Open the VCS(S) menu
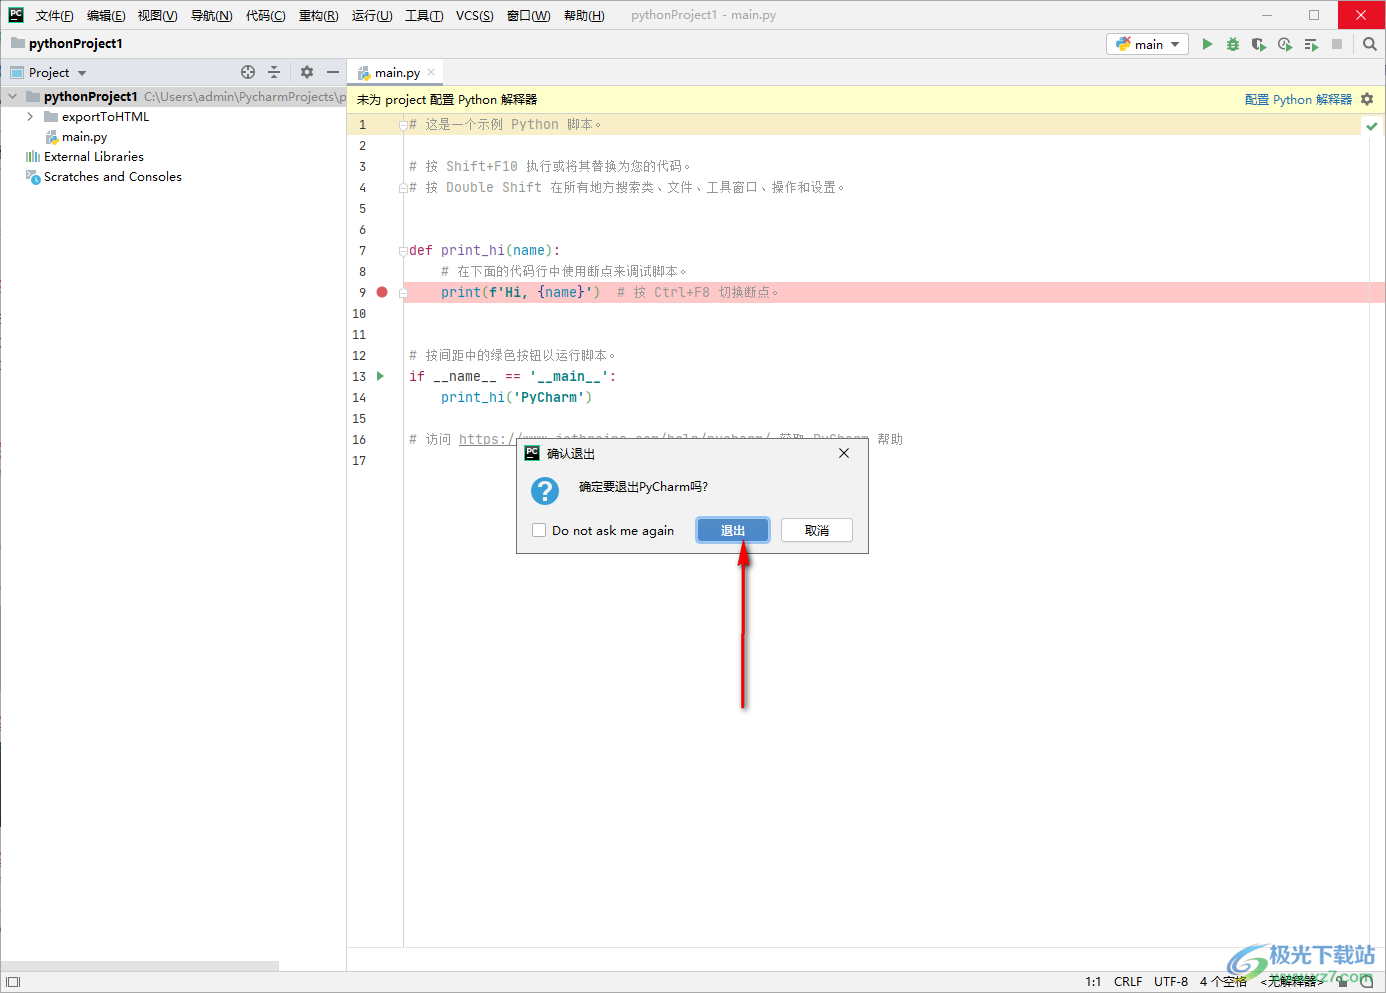The width and height of the screenshot is (1386, 993). point(474,15)
